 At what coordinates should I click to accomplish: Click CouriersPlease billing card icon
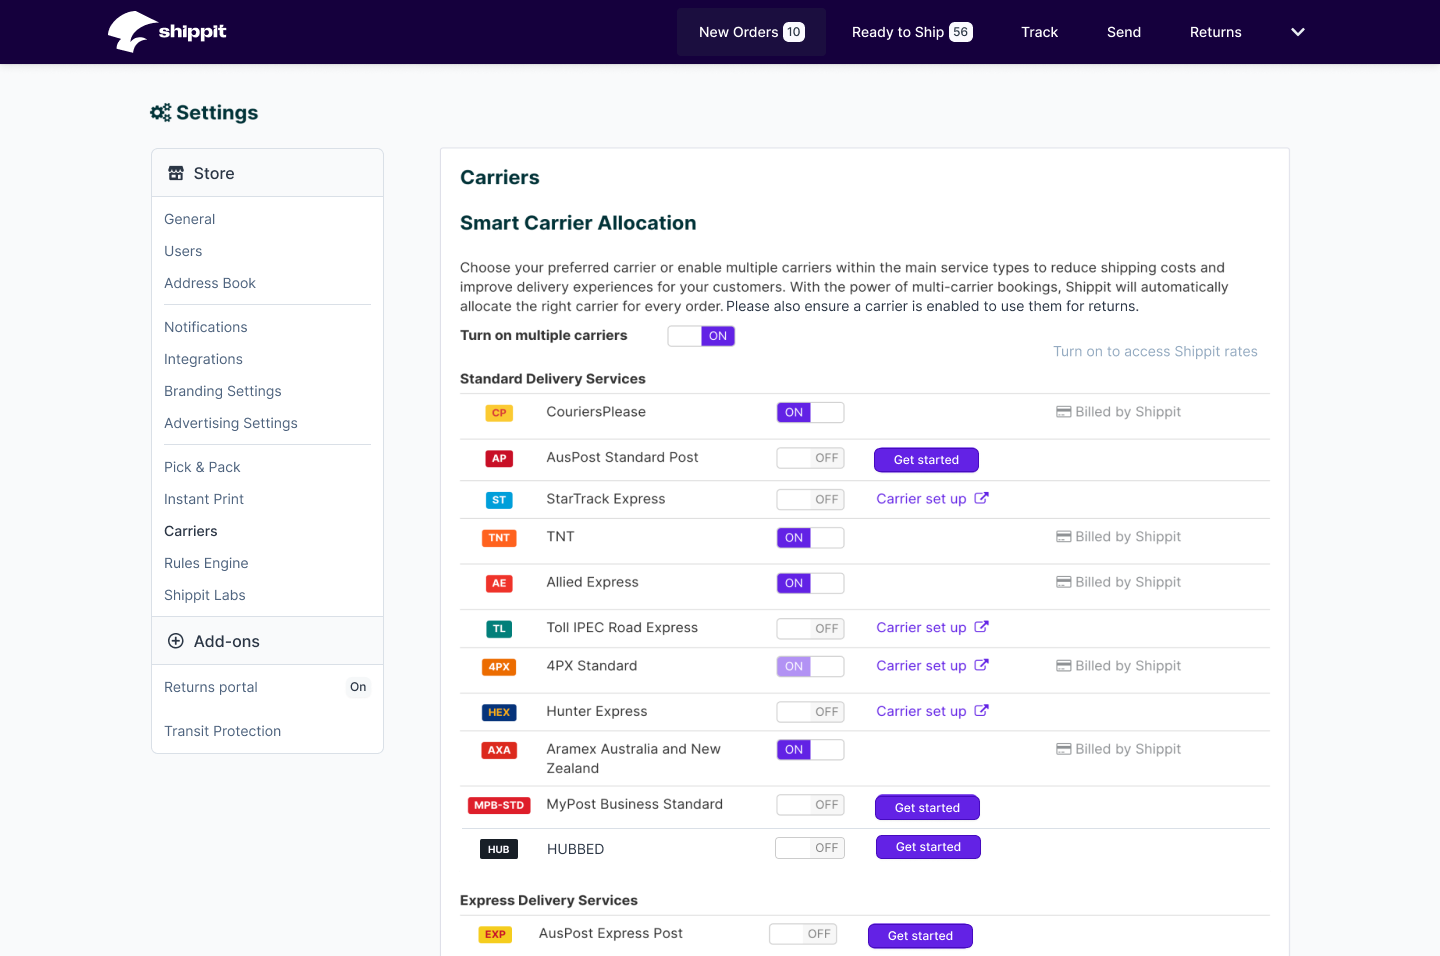click(x=1064, y=412)
